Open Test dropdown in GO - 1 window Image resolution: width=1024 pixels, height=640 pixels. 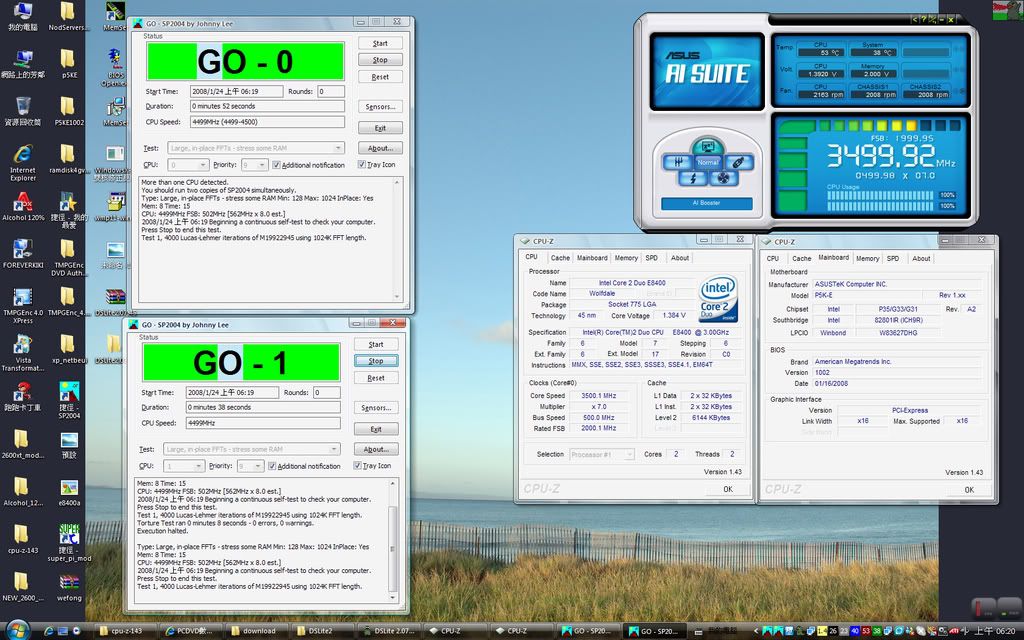coord(251,449)
